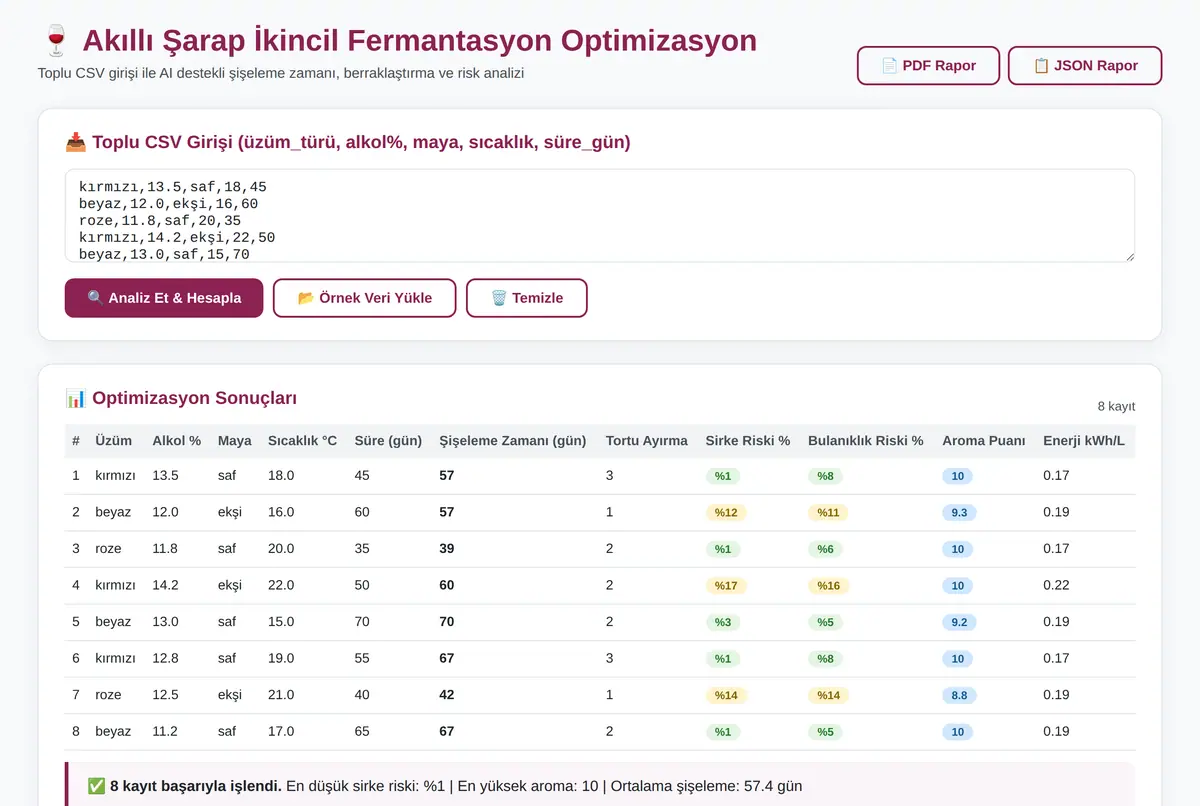Click the Maya column header
The width and height of the screenshot is (1200, 806).
(x=235, y=441)
